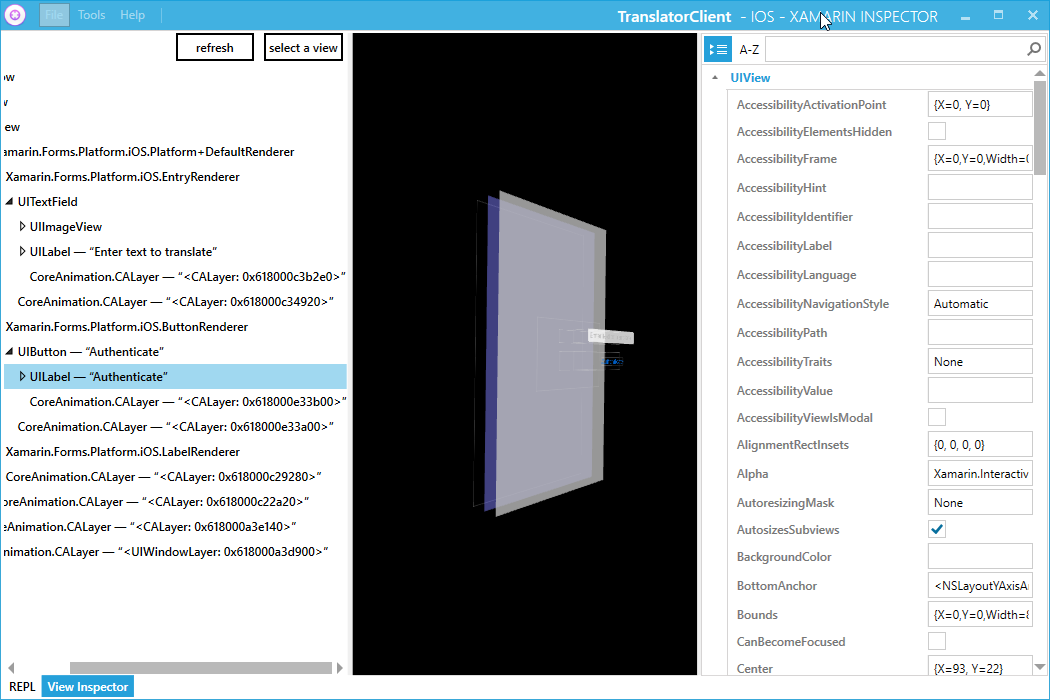Select CALayer 0x618000c34920 row
This screenshot has height=700, width=1050.
pyautogui.click(x=175, y=301)
